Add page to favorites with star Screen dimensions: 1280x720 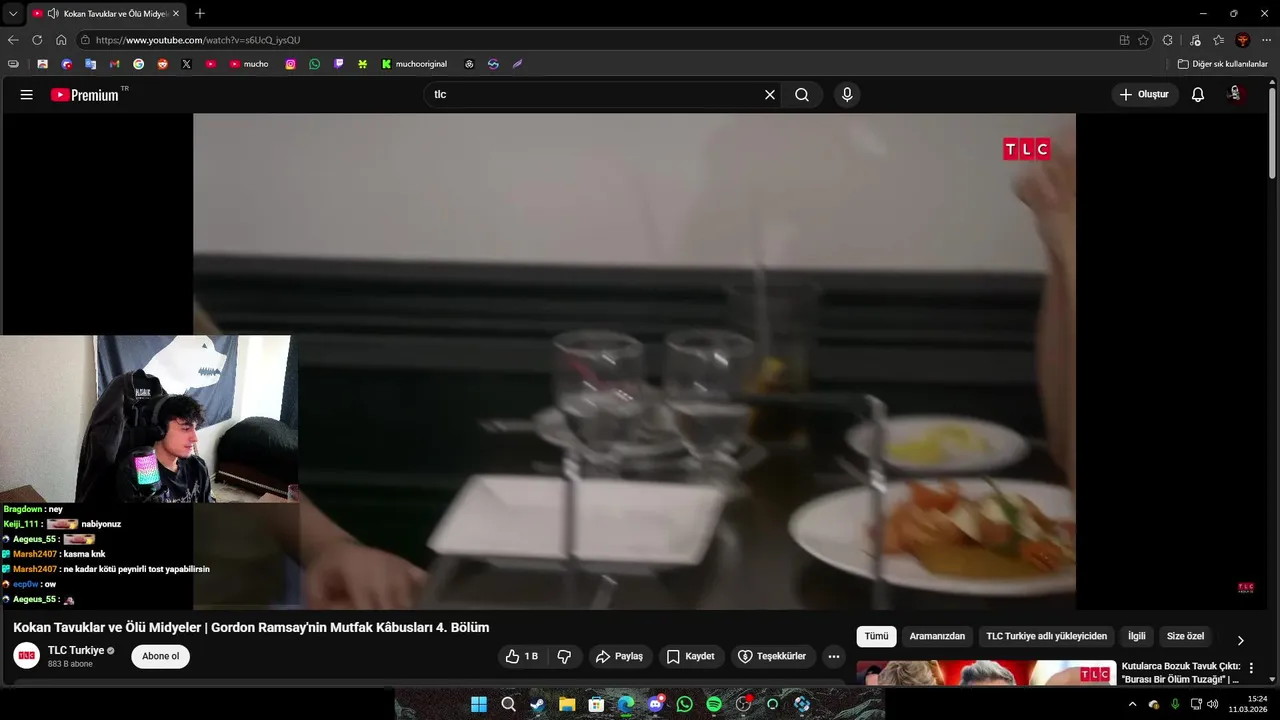click(x=1143, y=40)
